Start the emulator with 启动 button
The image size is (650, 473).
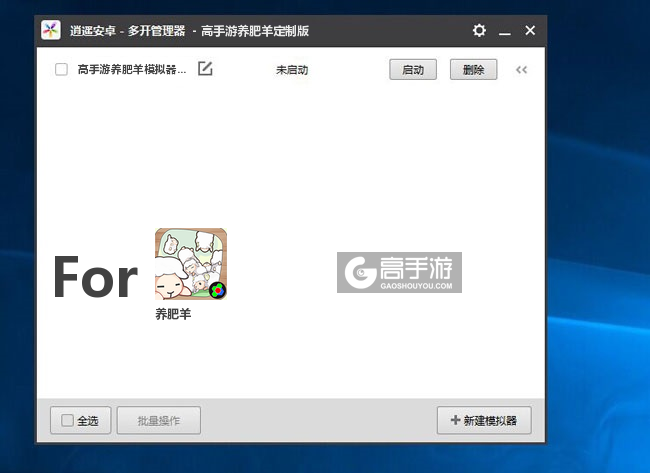point(413,69)
